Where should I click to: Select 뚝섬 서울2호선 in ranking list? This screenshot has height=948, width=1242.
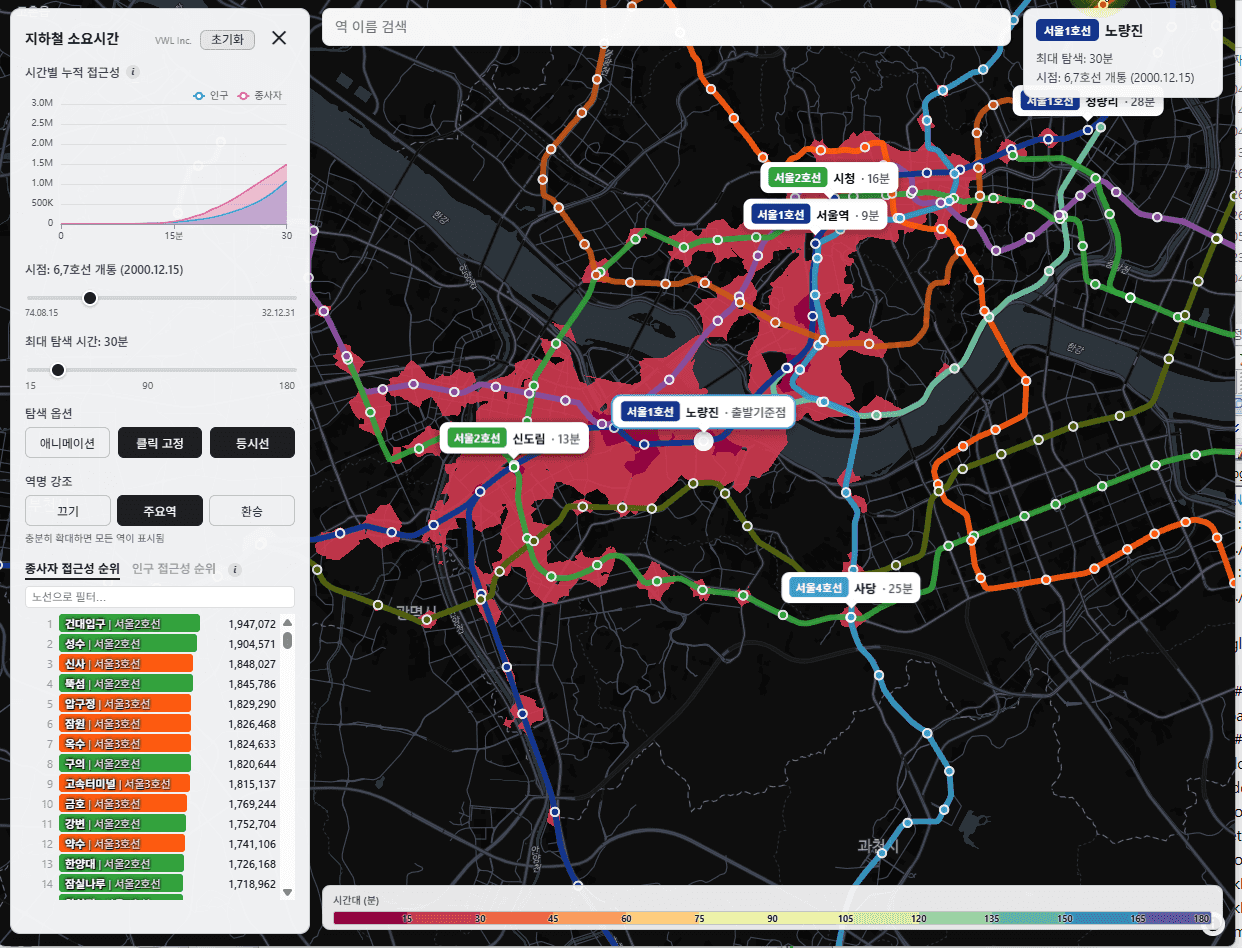[127, 684]
